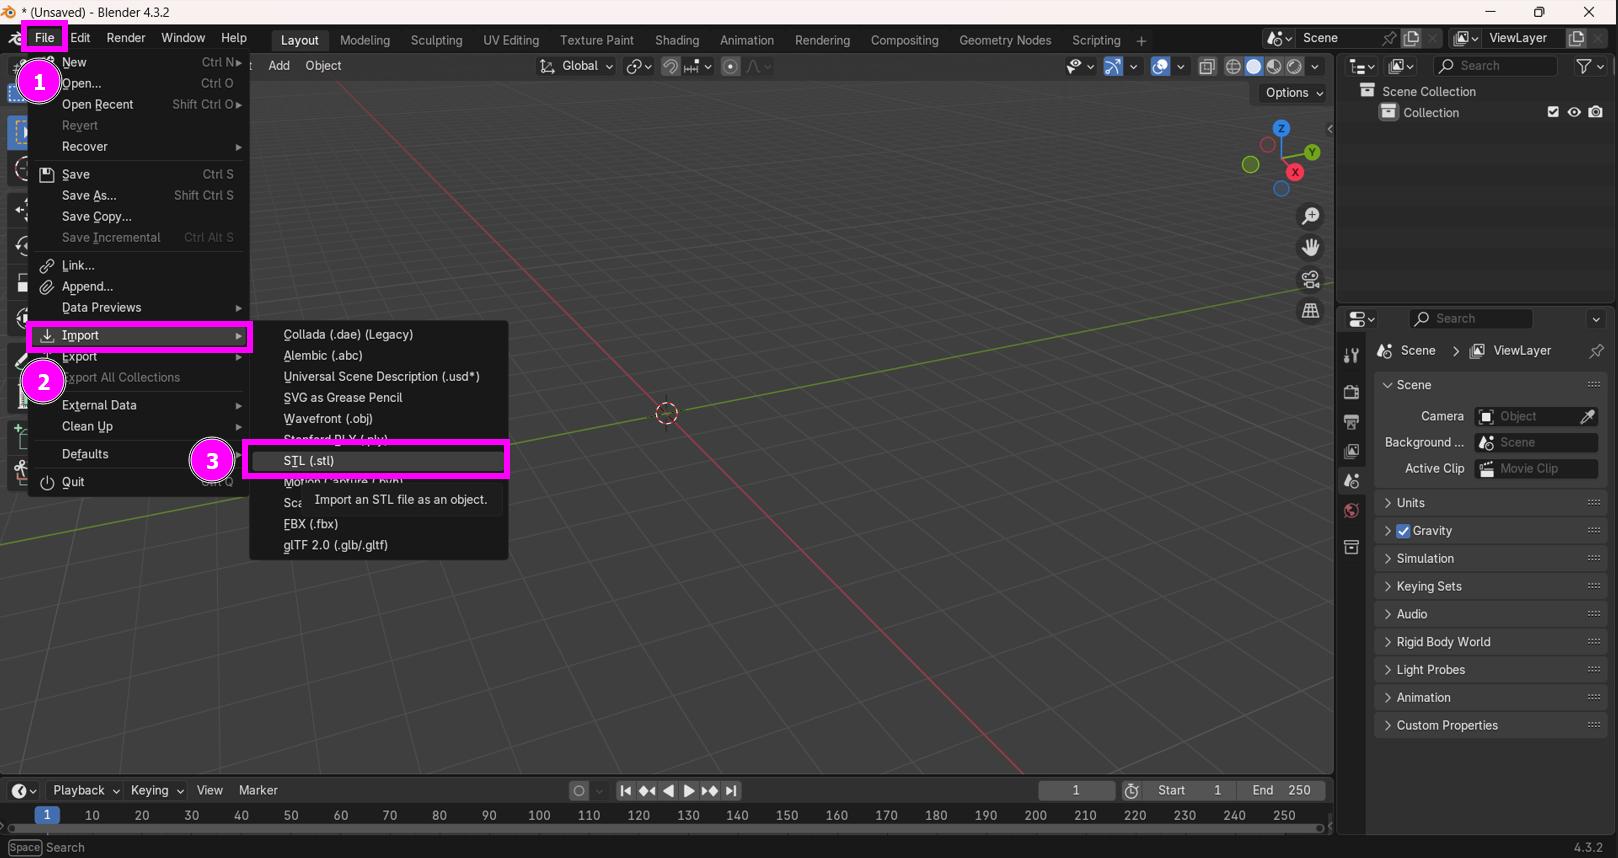The height and width of the screenshot is (858, 1618).
Task: Add a new workspace with plus button
Action: 1141,41
